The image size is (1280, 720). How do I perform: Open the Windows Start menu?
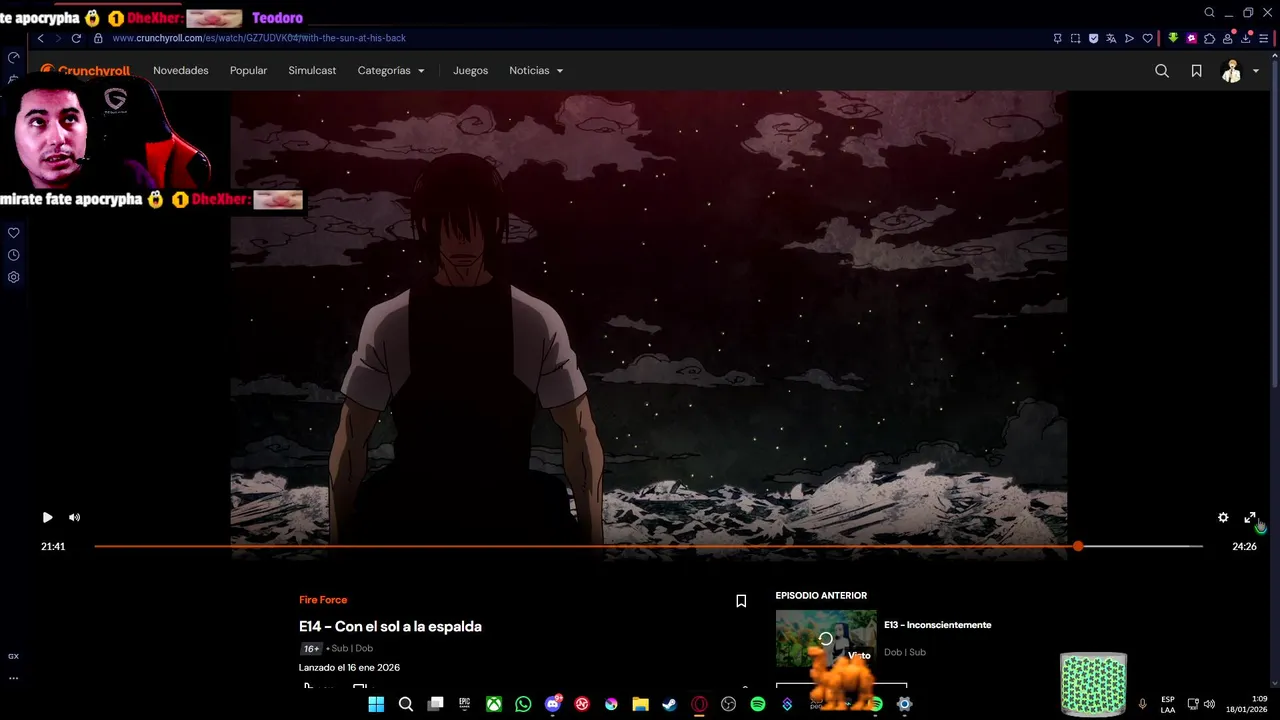tap(376, 704)
